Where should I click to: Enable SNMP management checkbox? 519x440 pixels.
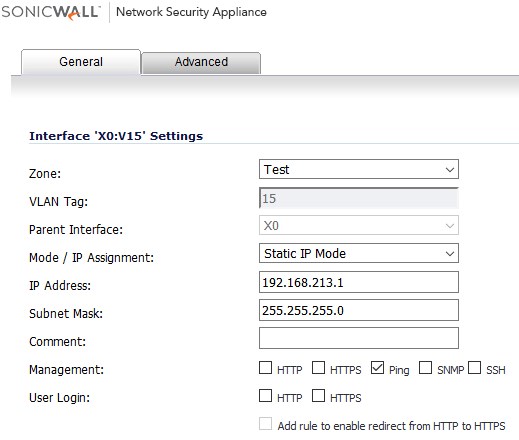pyautogui.click(x=425, y=368)
